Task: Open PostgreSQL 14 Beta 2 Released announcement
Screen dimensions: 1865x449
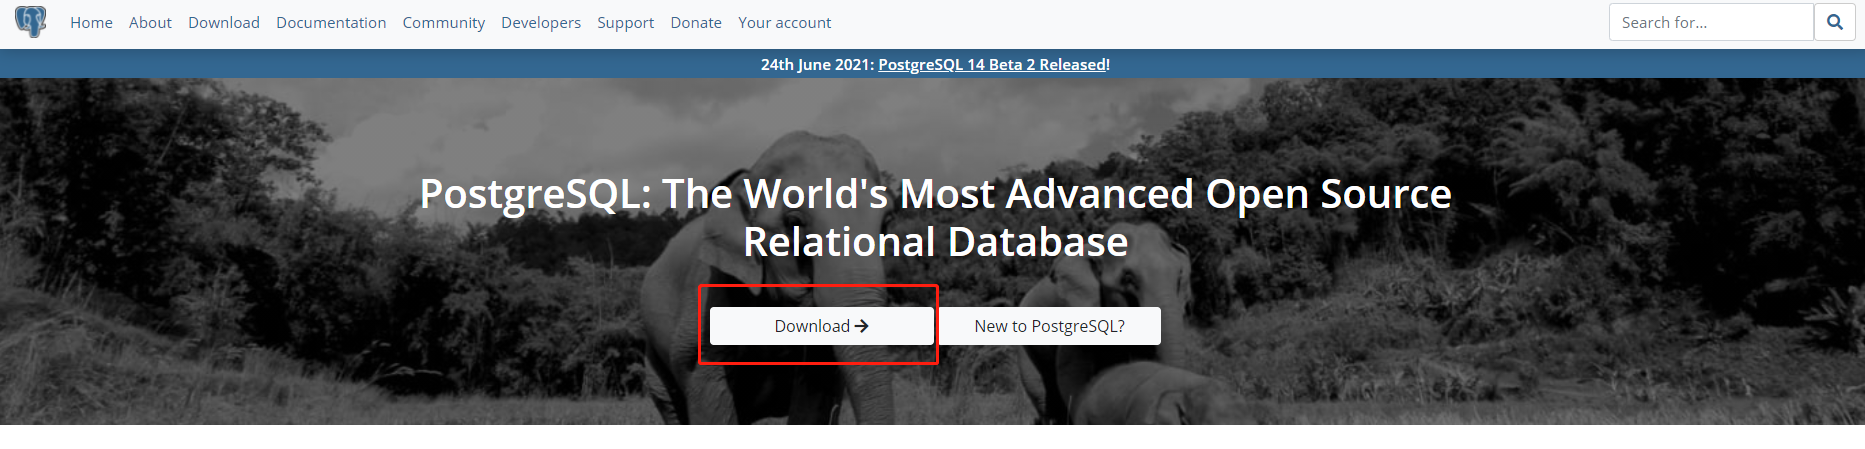Action: click(992, 64)
